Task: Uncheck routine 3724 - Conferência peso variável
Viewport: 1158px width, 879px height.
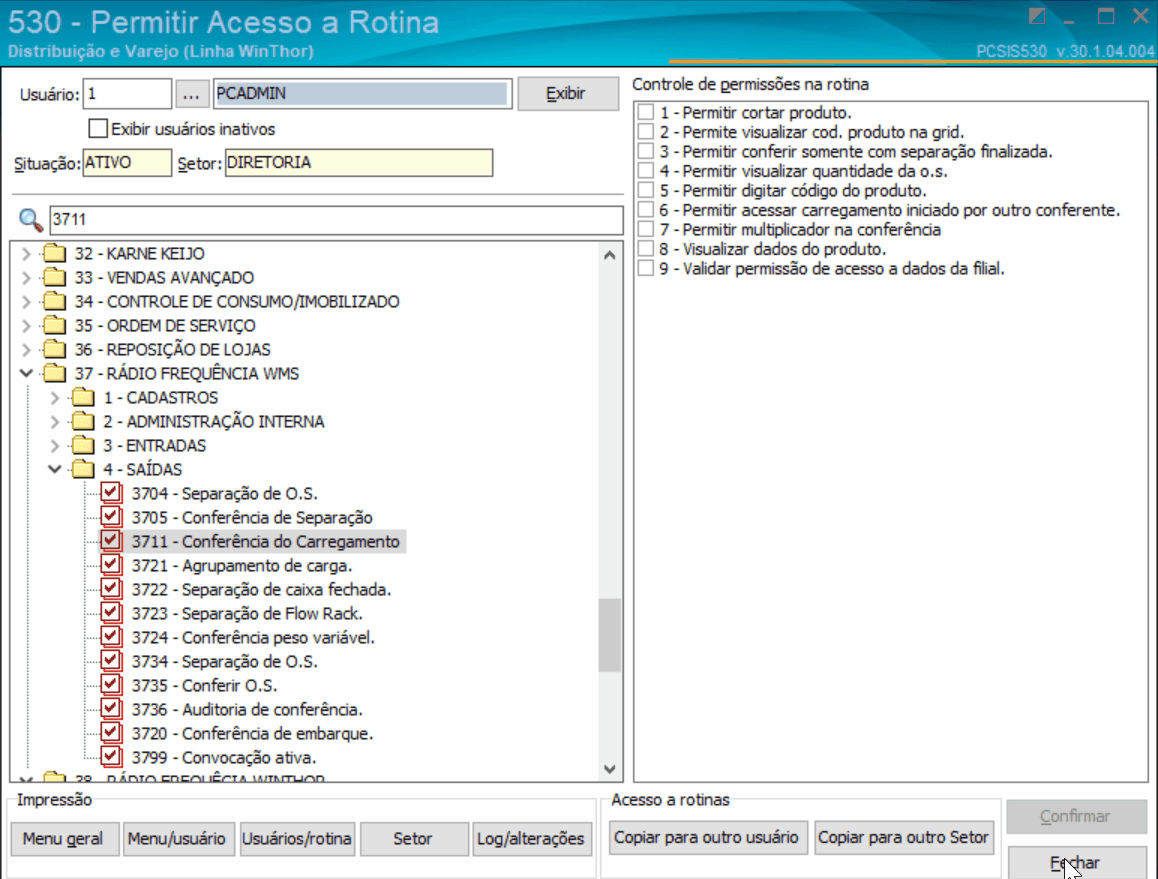Action: pos(111,637)
